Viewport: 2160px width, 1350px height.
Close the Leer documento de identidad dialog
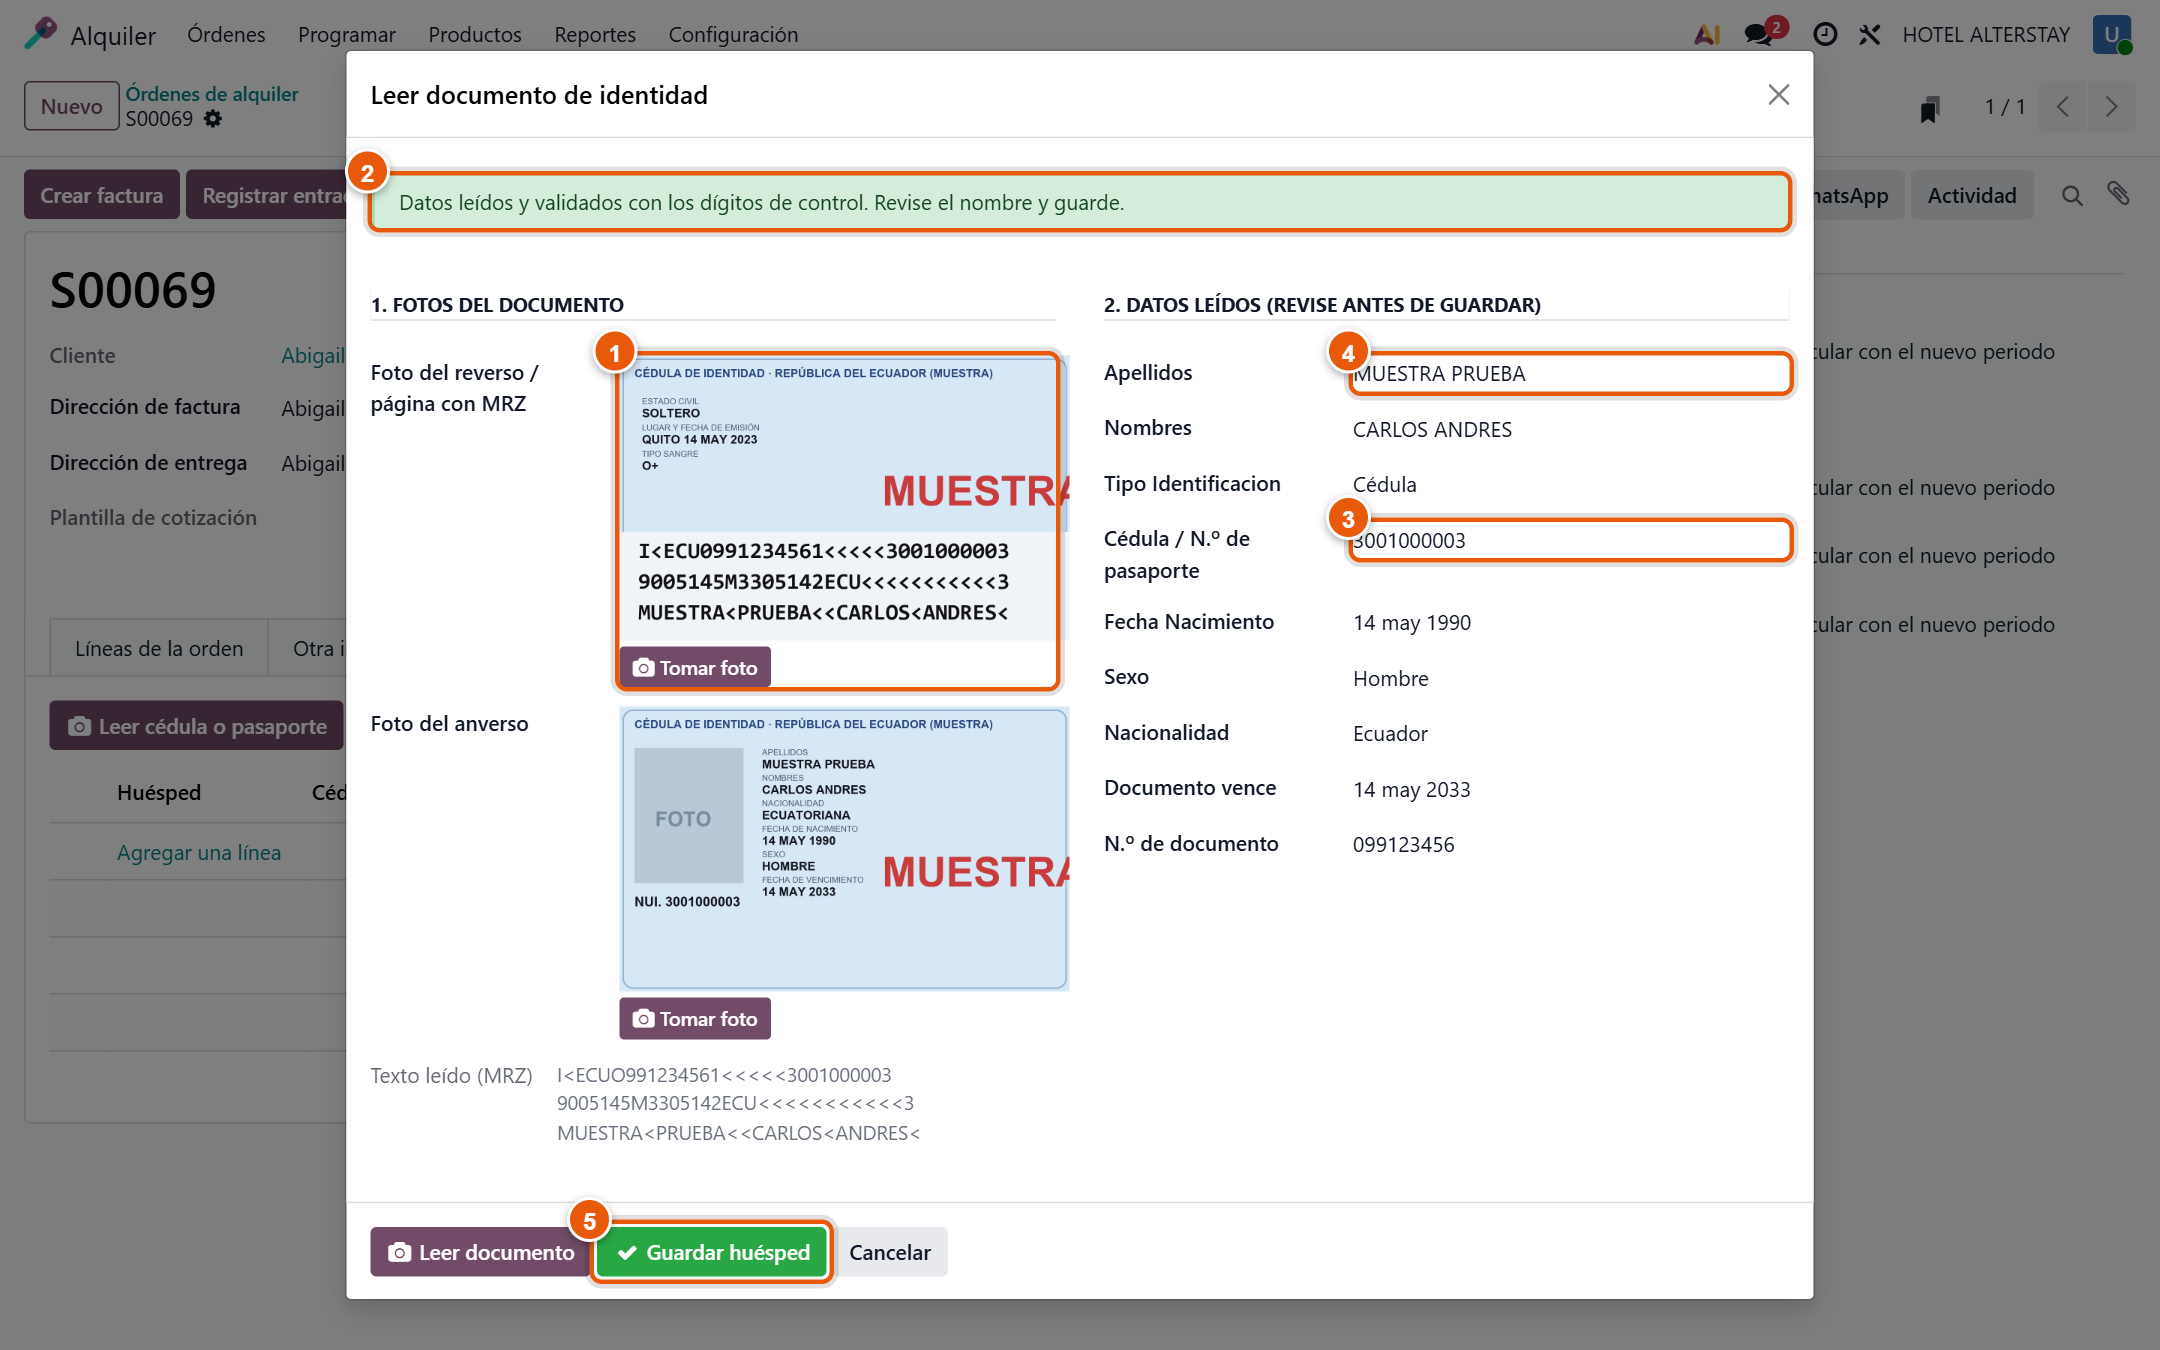click(x=1778, y=95)
